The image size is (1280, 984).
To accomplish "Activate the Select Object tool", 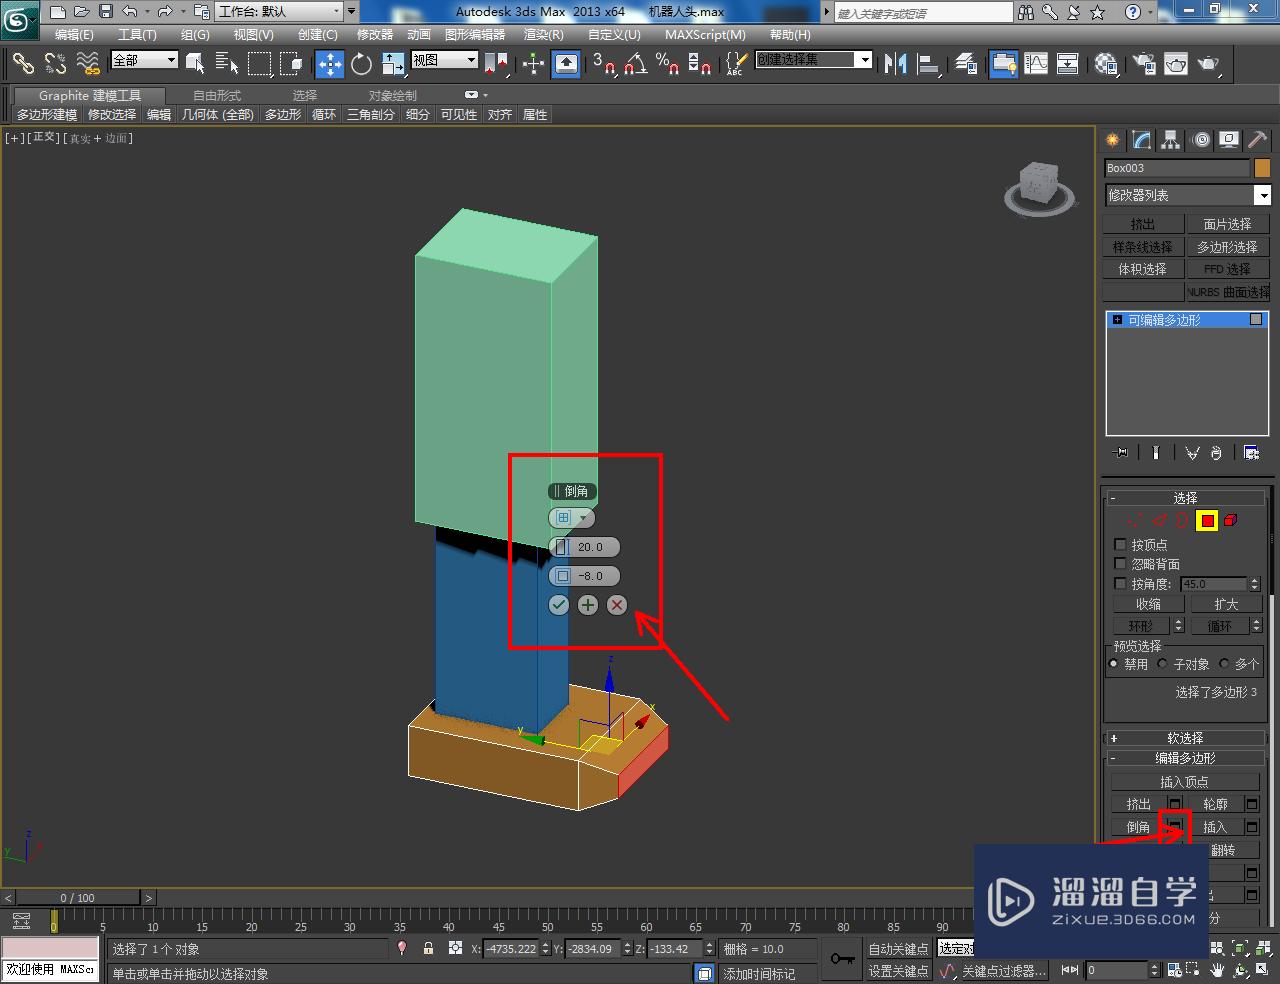I will 195,64.
